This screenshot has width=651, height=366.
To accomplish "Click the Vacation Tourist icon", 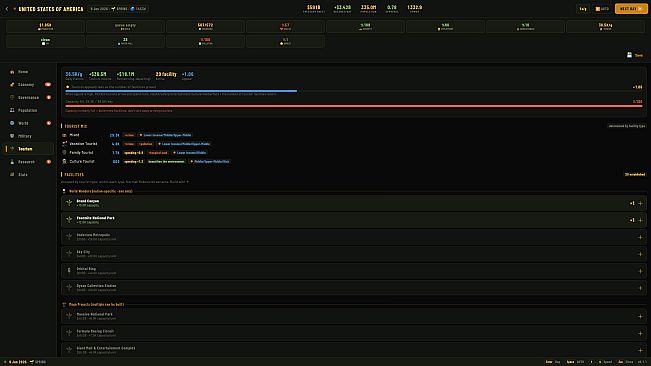I will click(x=64, y=144).
